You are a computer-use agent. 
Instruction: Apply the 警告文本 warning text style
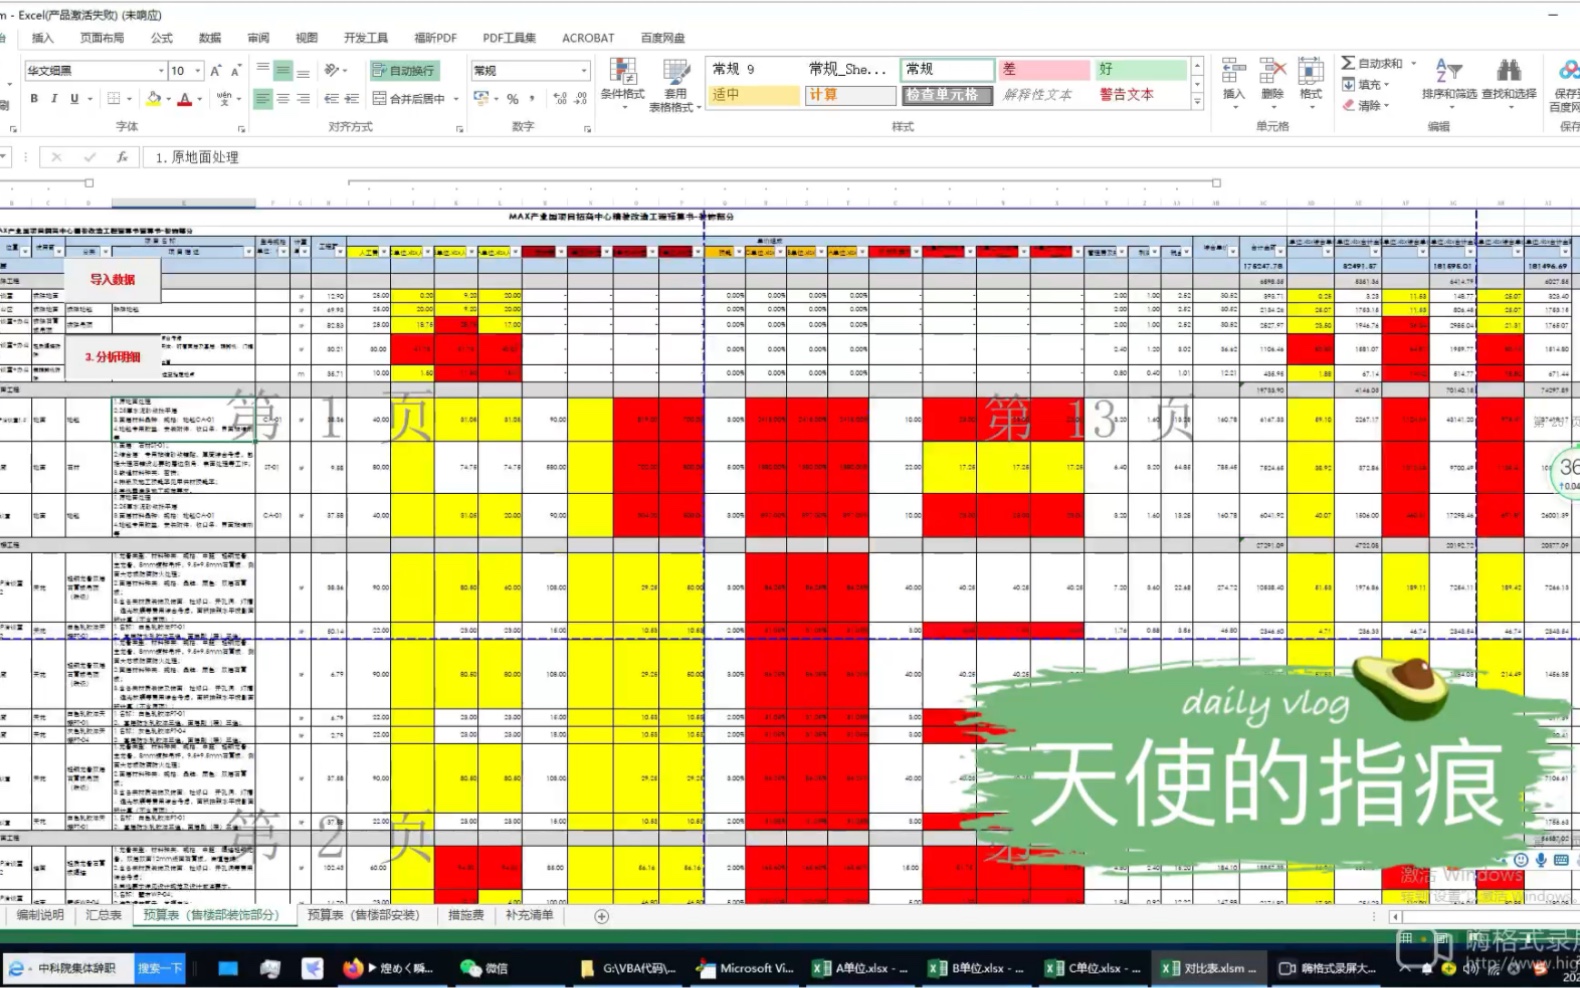[1140, 95]
